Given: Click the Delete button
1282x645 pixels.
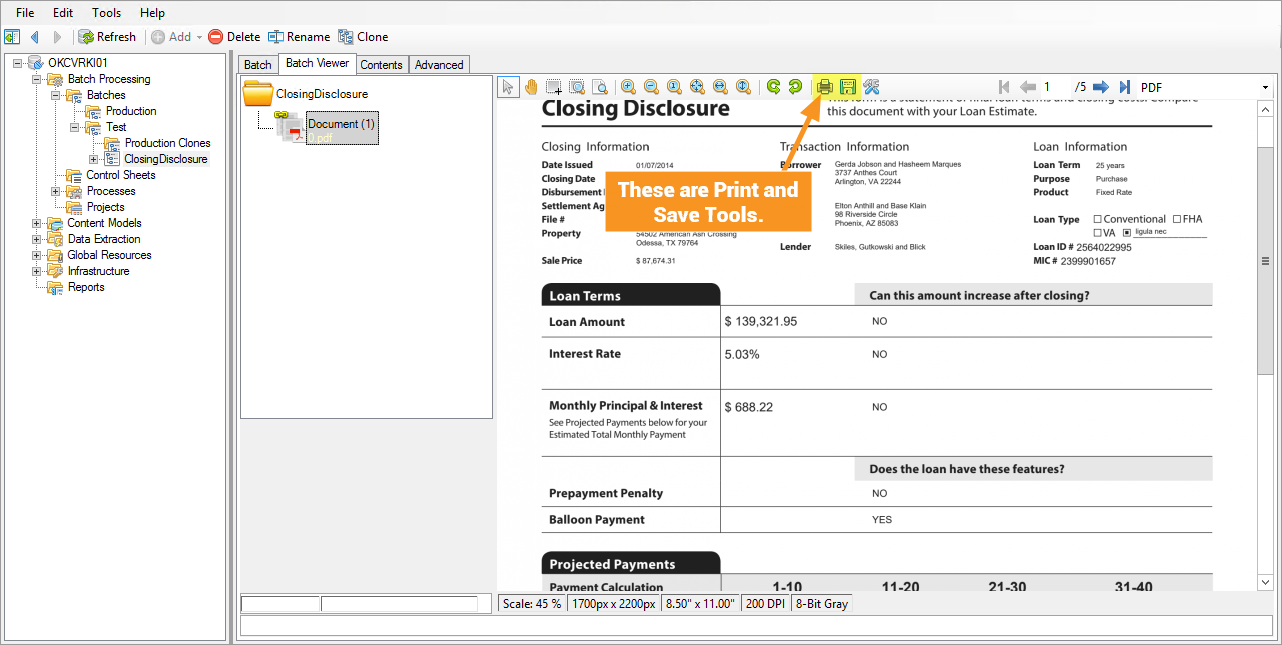Looking at the screenshot, I should (x=234, y=37).
